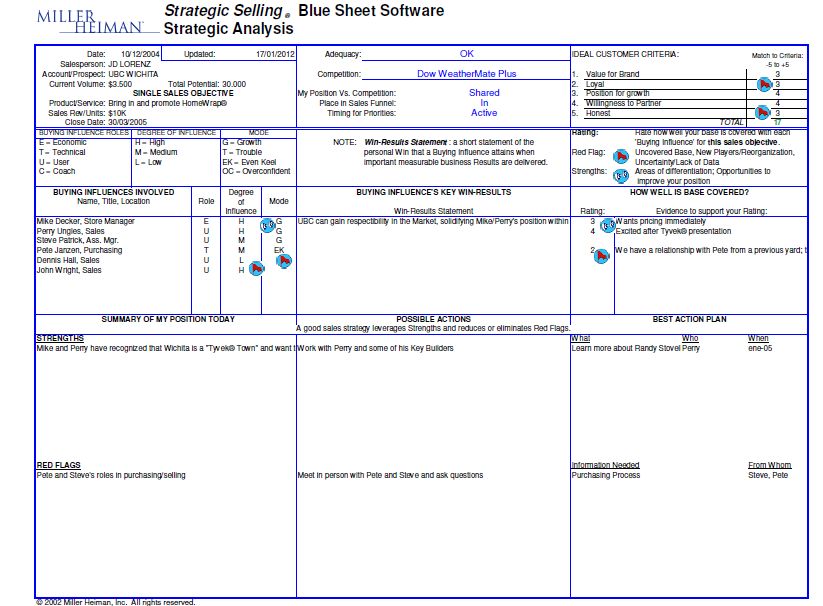823x606 pixels.
Task: Click 'Steve Patrick, Ass. Mgr.' row
Action: (x=77, y=240)
